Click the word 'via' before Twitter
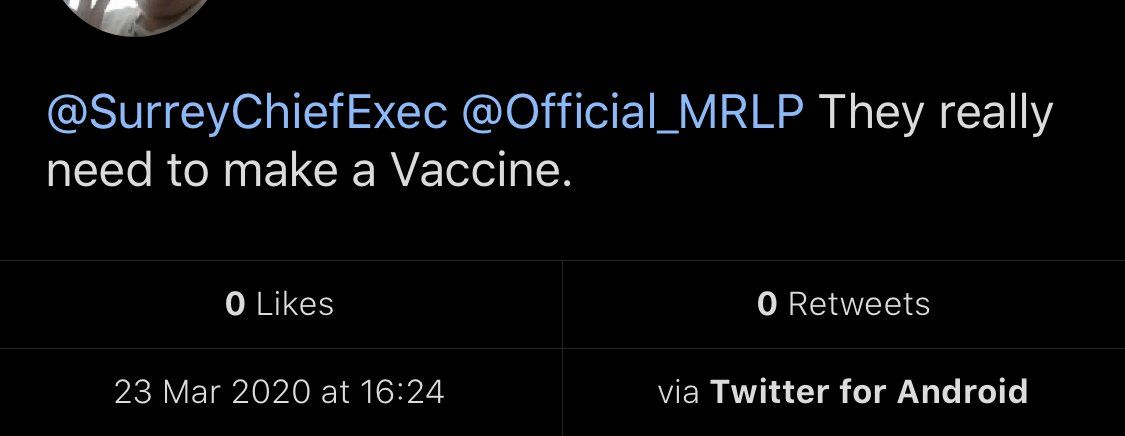The width and height of the screenshot is (1125, 436). pyautogui.click(x=679, y=391)
